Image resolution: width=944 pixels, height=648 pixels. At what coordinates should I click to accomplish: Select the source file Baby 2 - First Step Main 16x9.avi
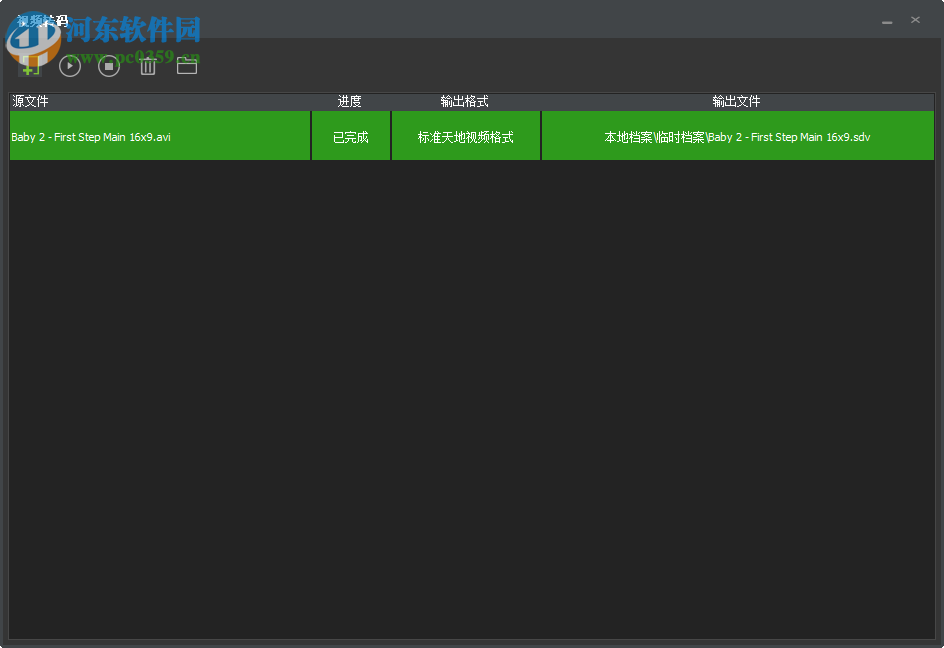coord(160,137)
